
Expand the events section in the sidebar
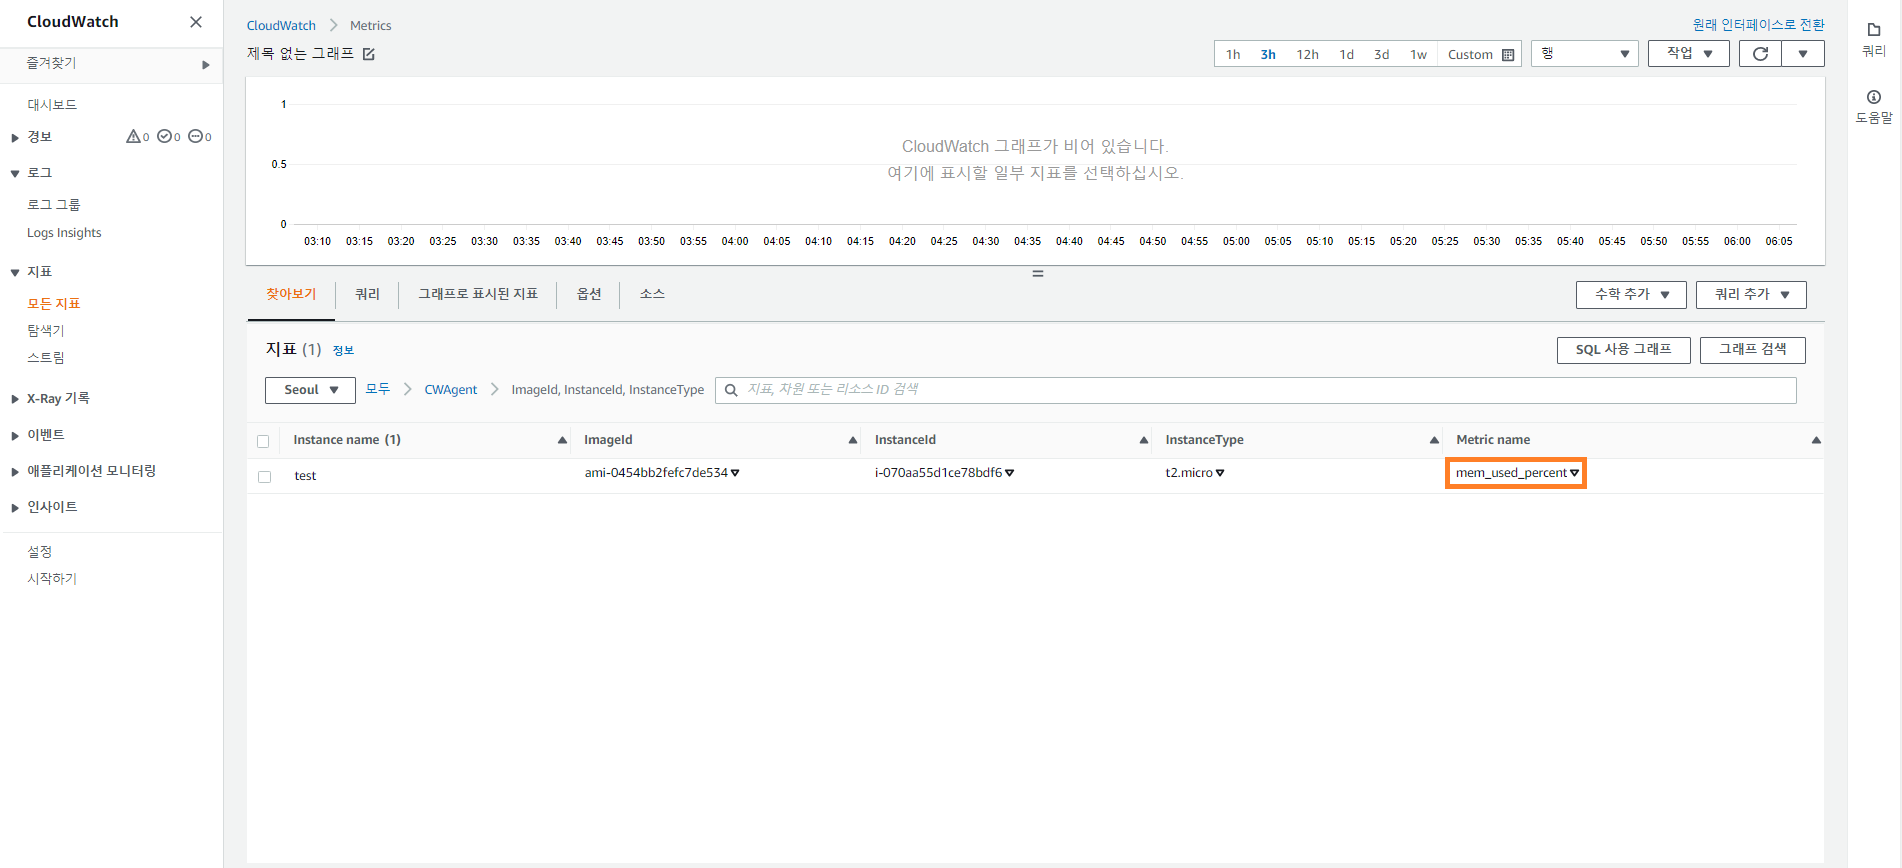pyautogui.click(x=15, y=436)
